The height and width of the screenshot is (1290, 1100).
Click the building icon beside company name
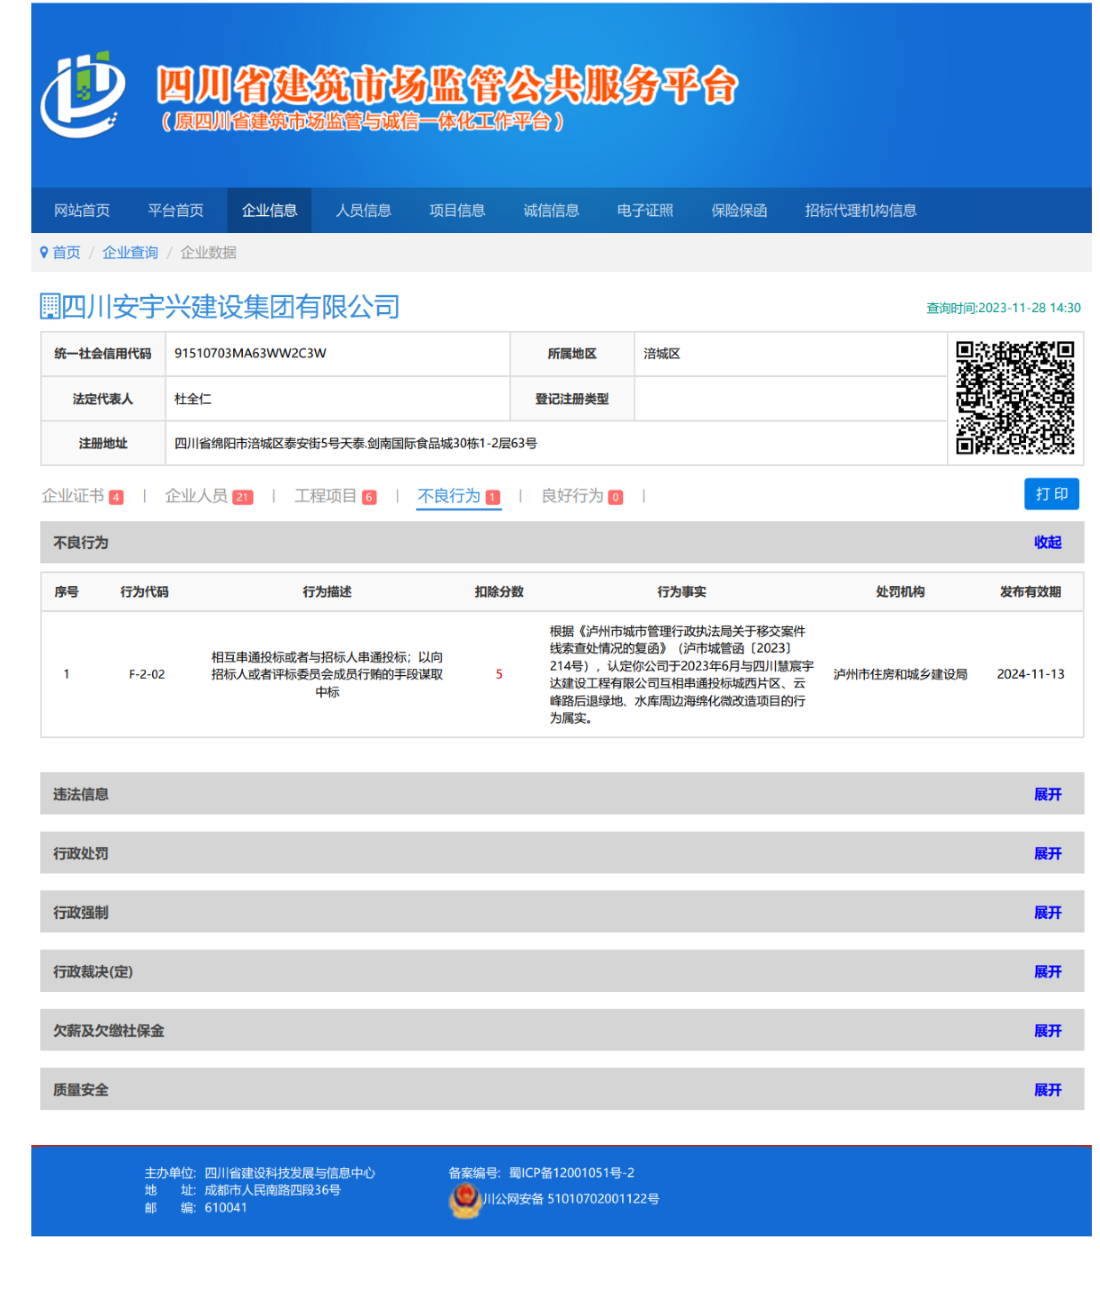tap(50, 306)
